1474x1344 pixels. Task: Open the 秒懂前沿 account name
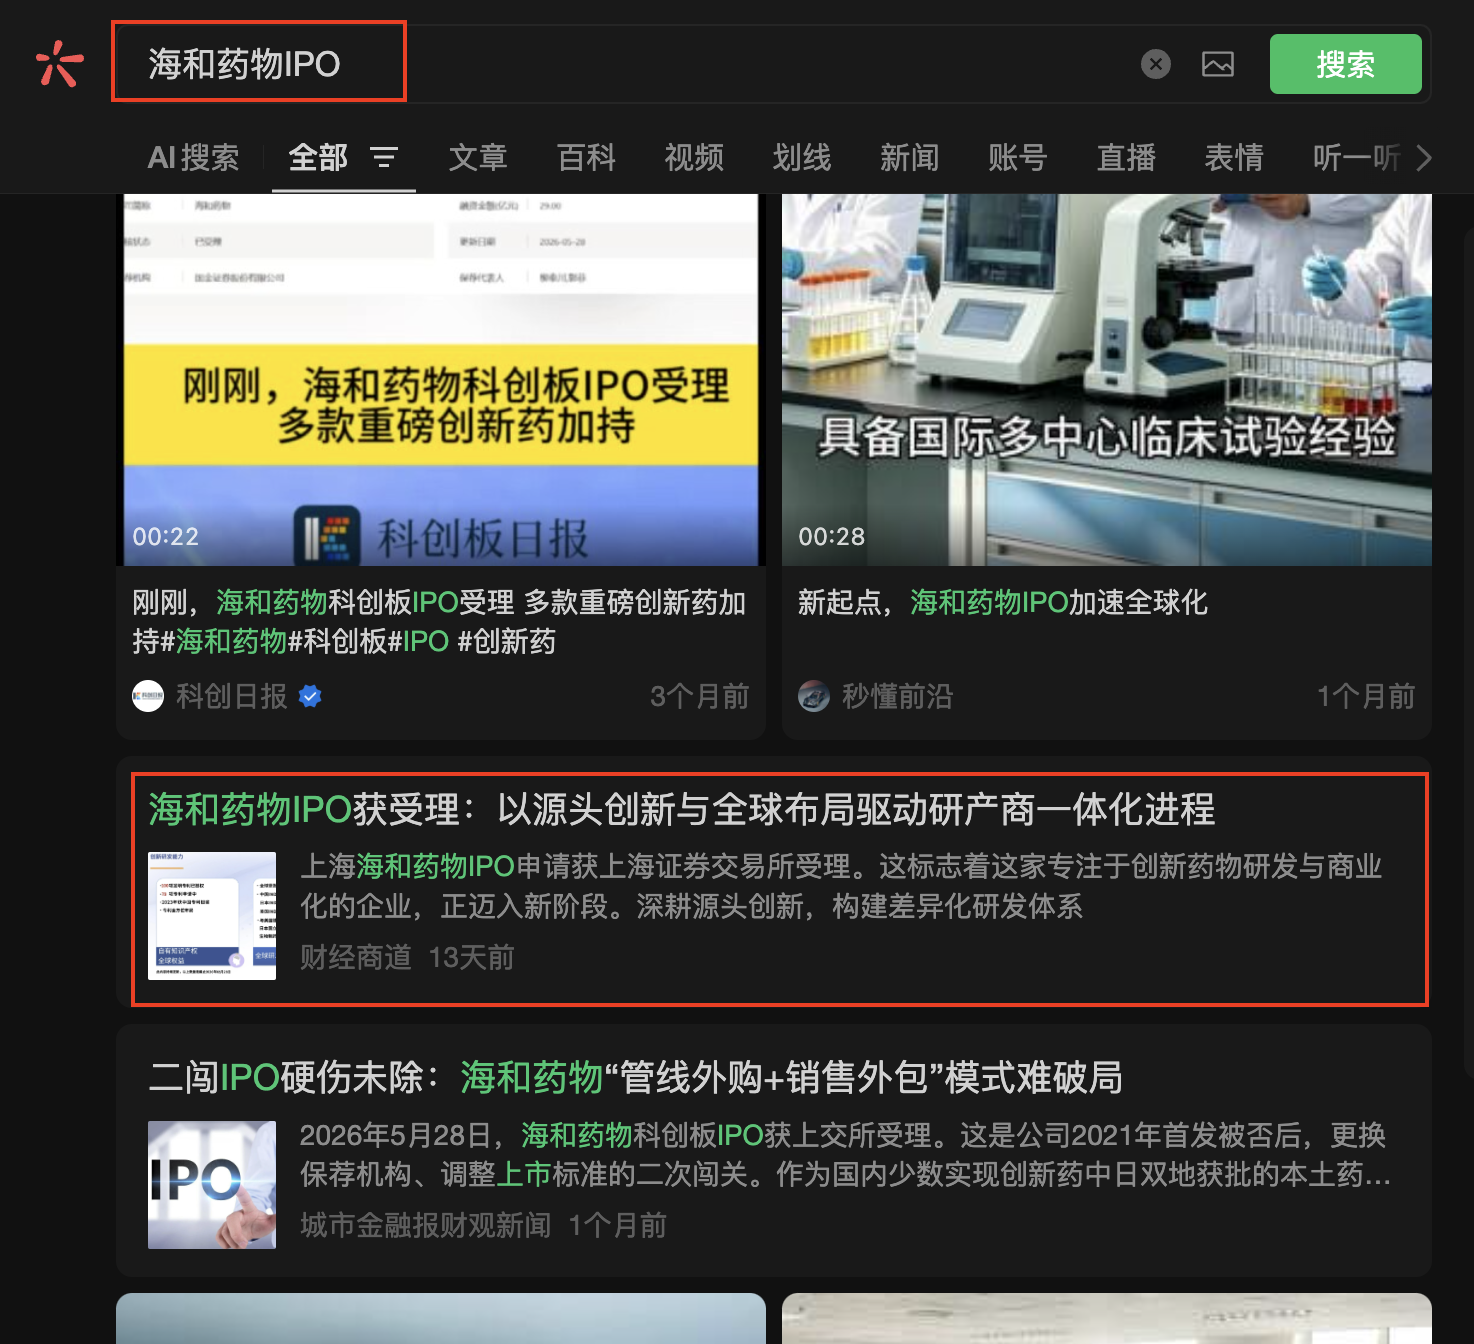coord(898,696)
